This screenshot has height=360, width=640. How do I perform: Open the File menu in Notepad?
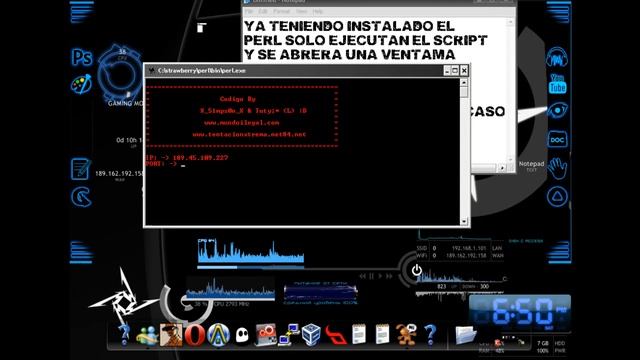(x=249, y=11)
